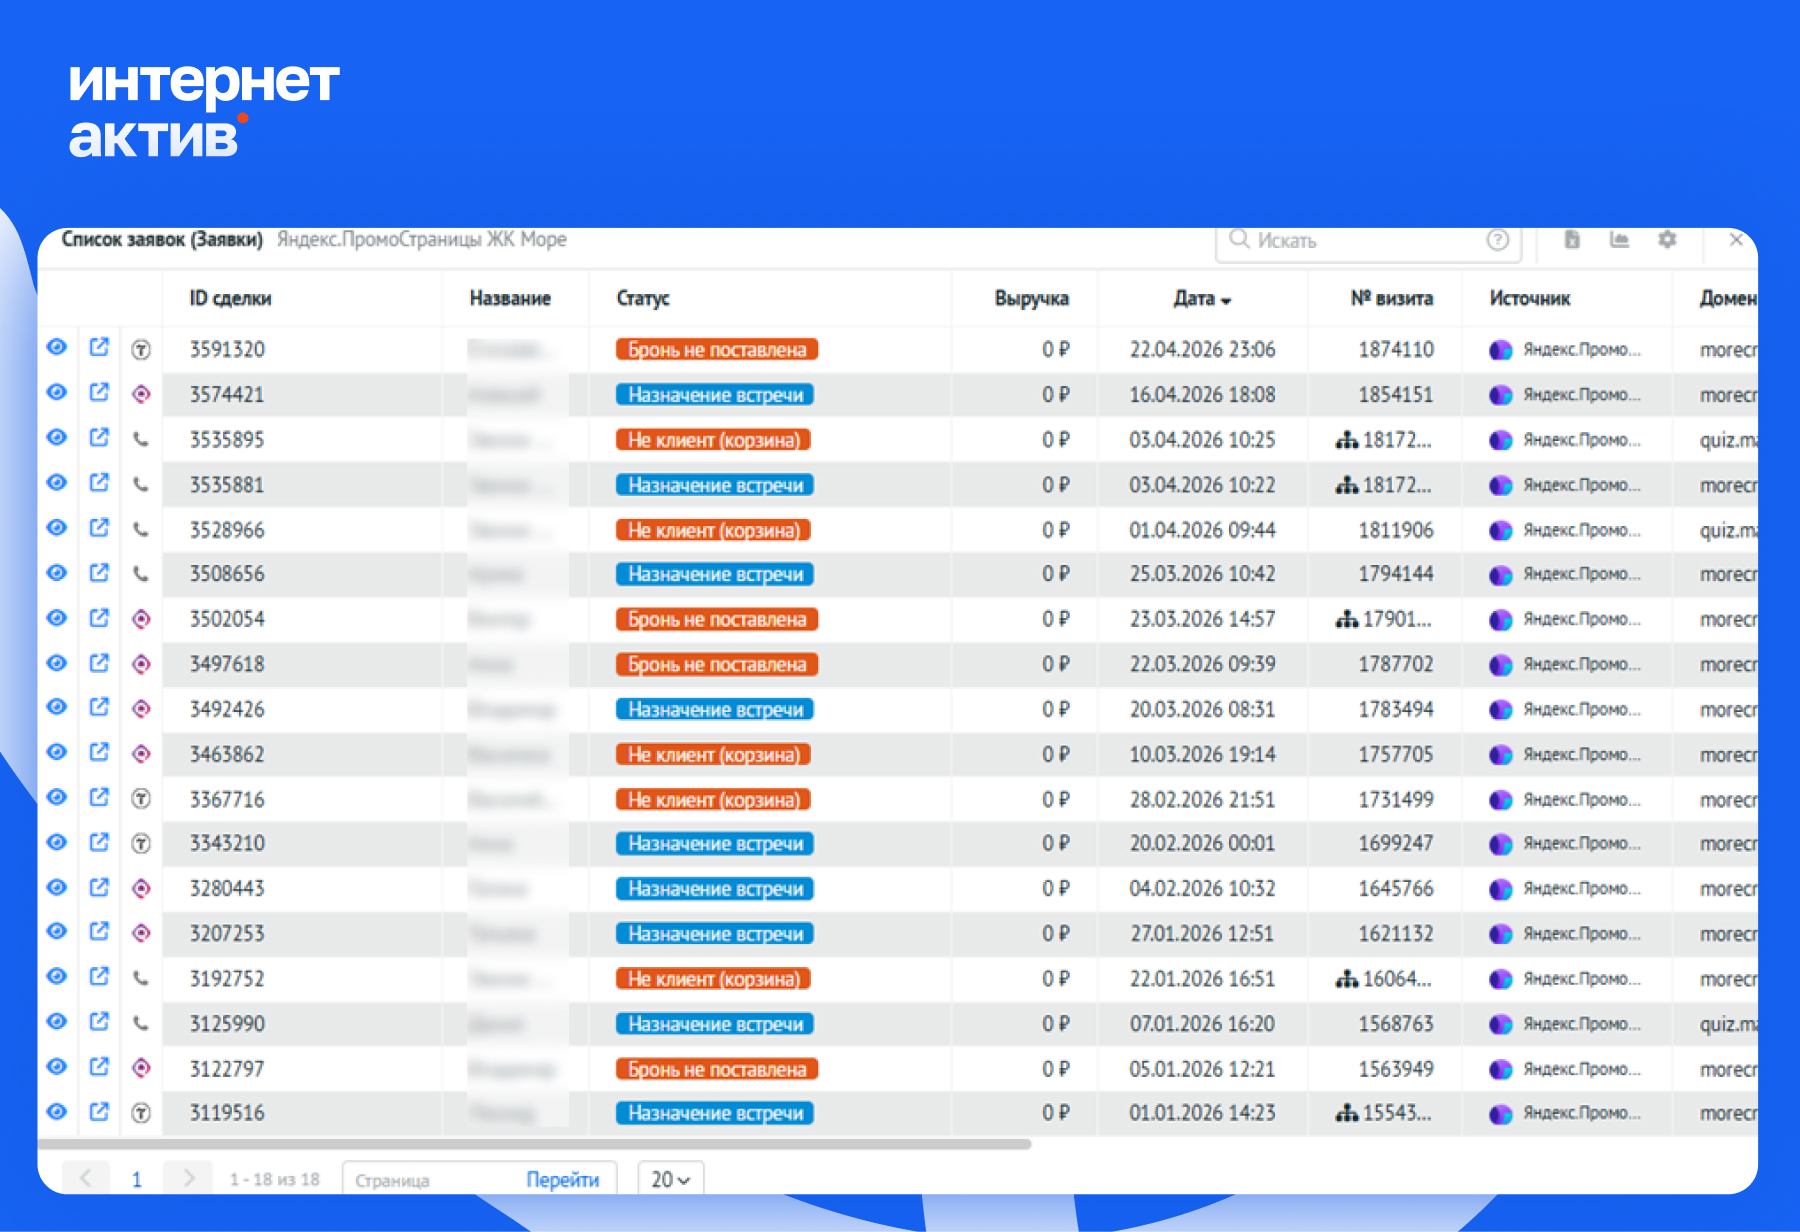Click visit tree icon on 23.03.2026 14:57 row

point(1347,619)
